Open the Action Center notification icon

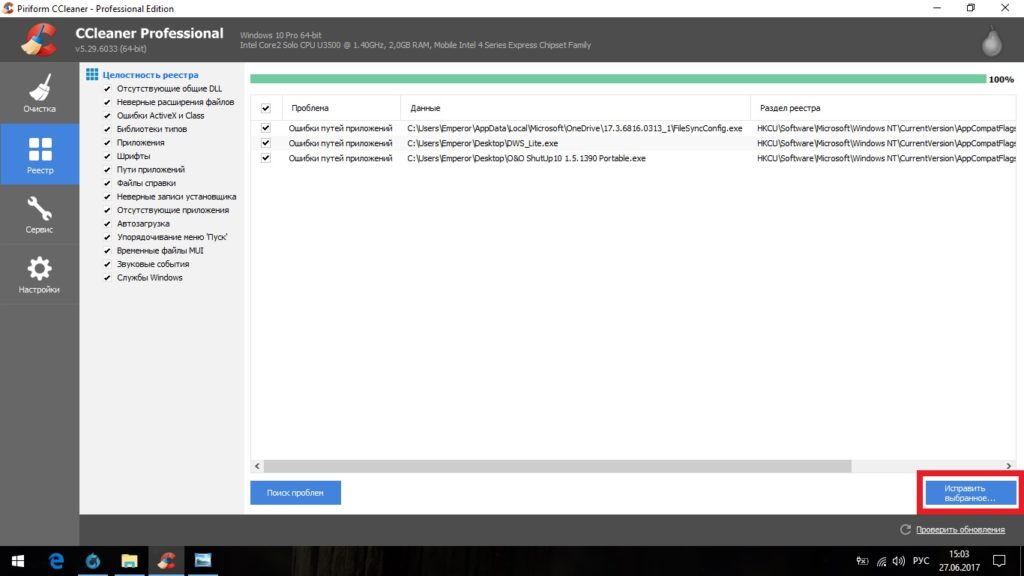click(999, 561)
